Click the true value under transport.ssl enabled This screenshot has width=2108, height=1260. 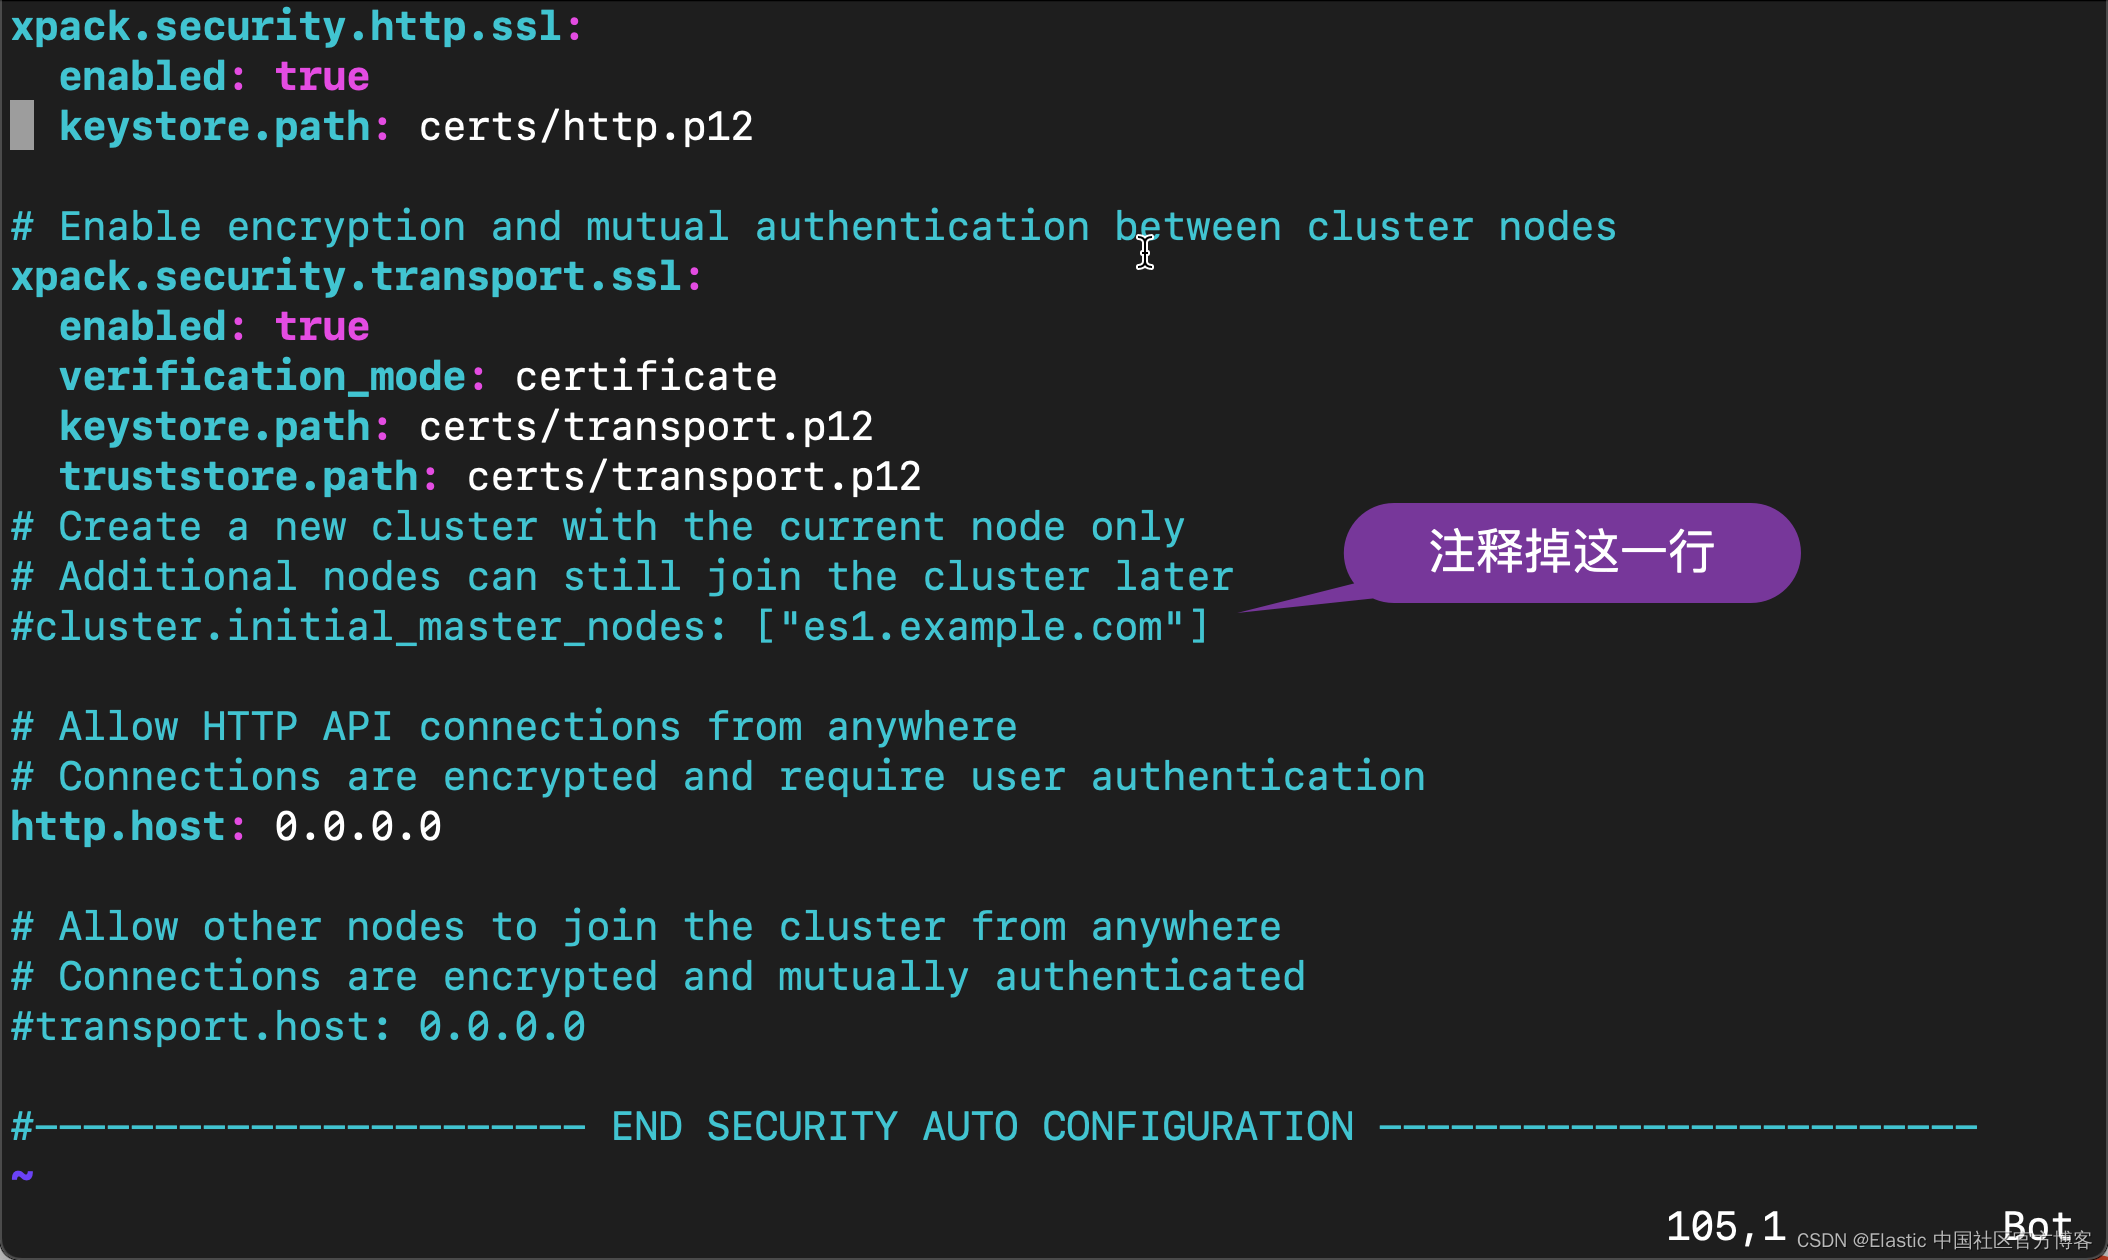pyautogui.click(x=322, y=327)
